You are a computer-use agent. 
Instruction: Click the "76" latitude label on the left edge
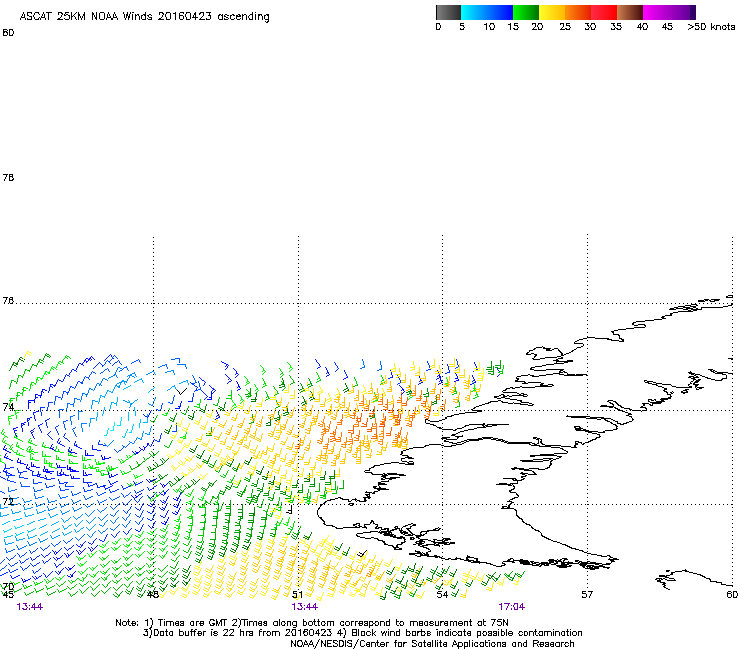[x=8, y=301]
